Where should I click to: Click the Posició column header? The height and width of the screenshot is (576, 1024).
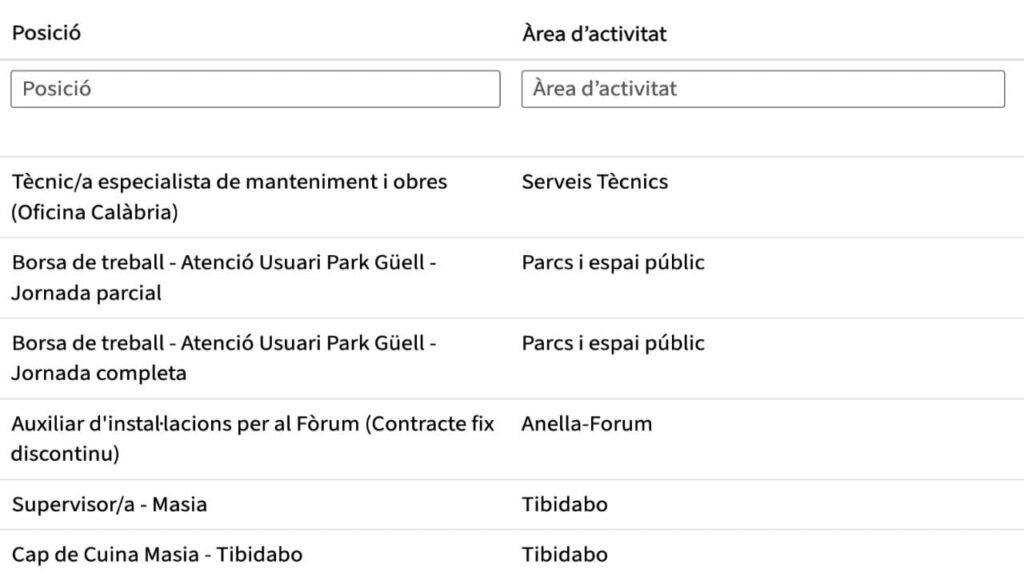click(46, 33)
